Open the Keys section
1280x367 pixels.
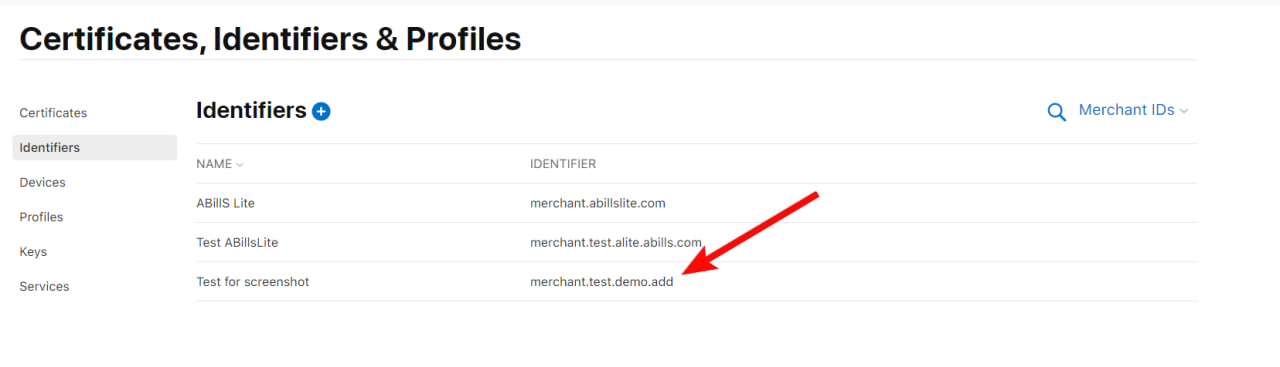click(x=33, y=252)
